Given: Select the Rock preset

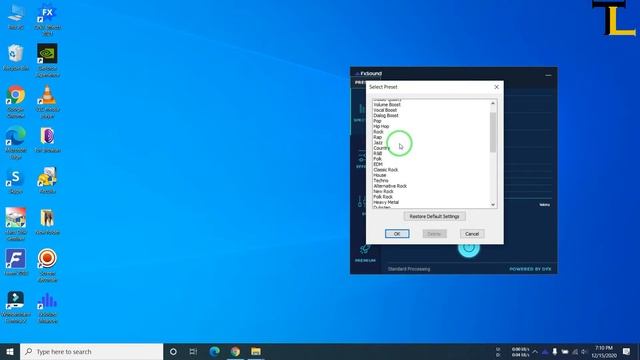Looking at the screenshot, I should (x=378, y=132).
